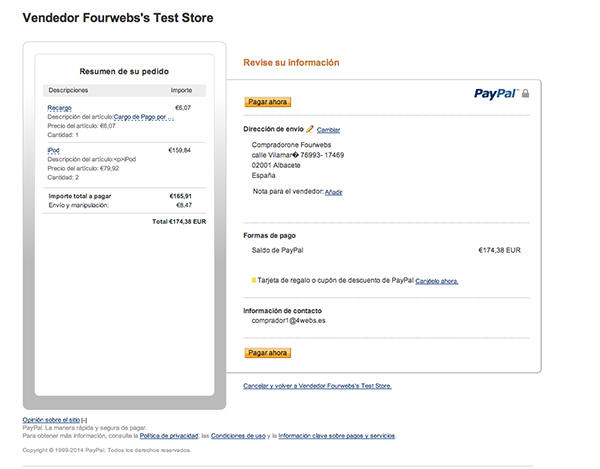Click the bottom Pagar ahora button
The width and height of the screenshot is (600, 469).
[x=267, y=353]
